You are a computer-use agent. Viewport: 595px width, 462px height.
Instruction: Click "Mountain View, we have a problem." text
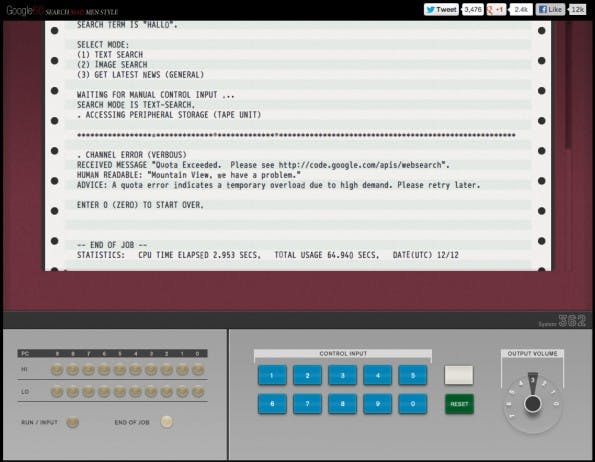(x=224, y=175)
